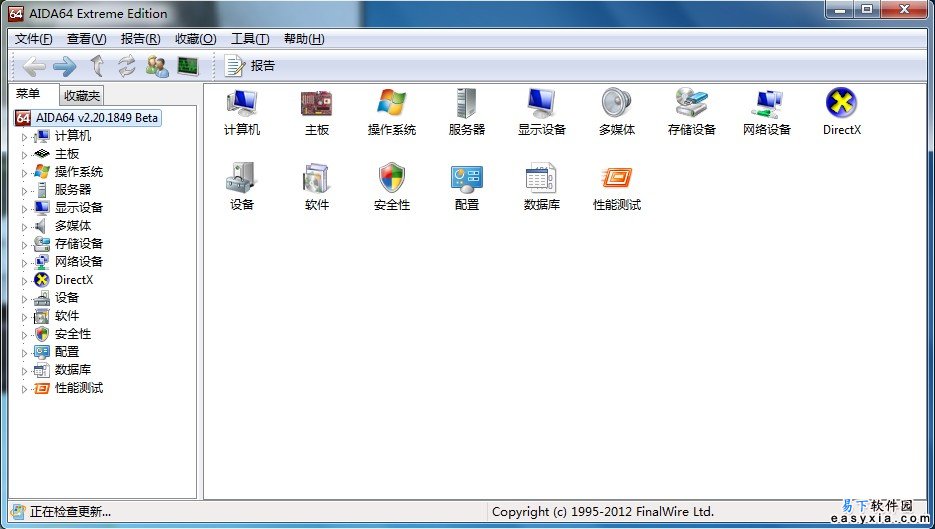Open the 显示设备 monitor icon in main pane
Viewport: 935px width, 529px height.
coord(541,103)
